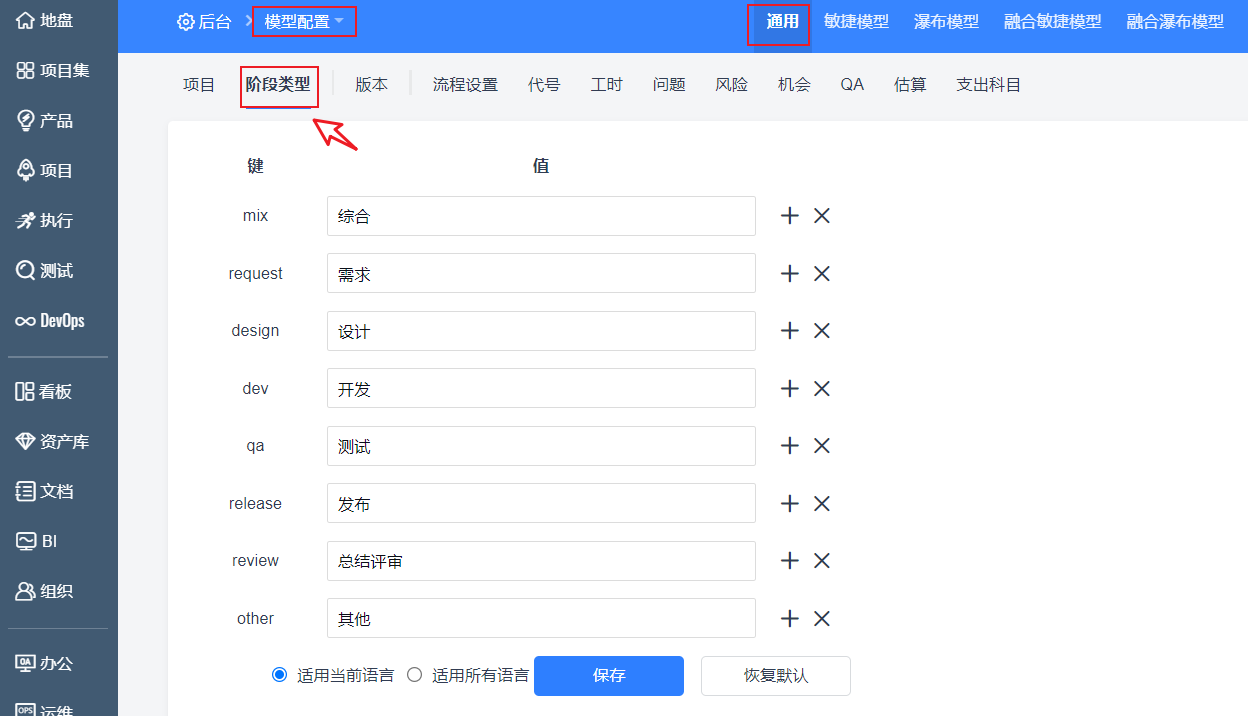This screenshot has width=1248, height=716.
Task: Open 看板 kanban in the sidebar
Action: (x=26, y=392)
